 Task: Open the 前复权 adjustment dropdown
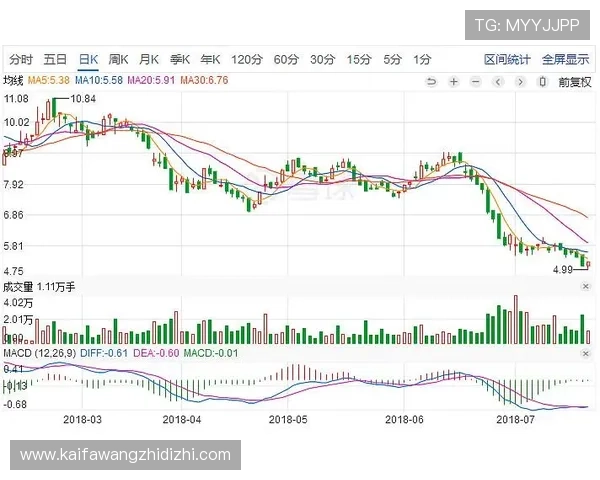pyautogui.click(x=575, y=81)
